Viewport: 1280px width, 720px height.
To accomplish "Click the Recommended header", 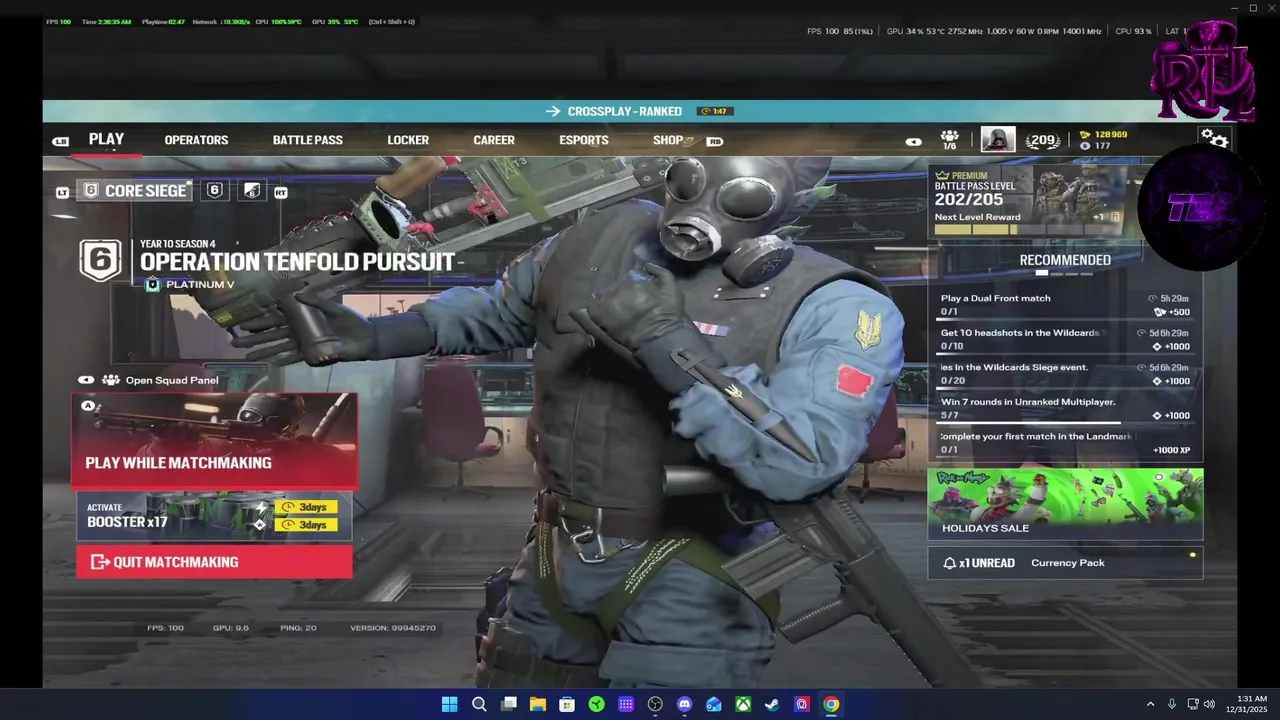I will coord(1065,260).
